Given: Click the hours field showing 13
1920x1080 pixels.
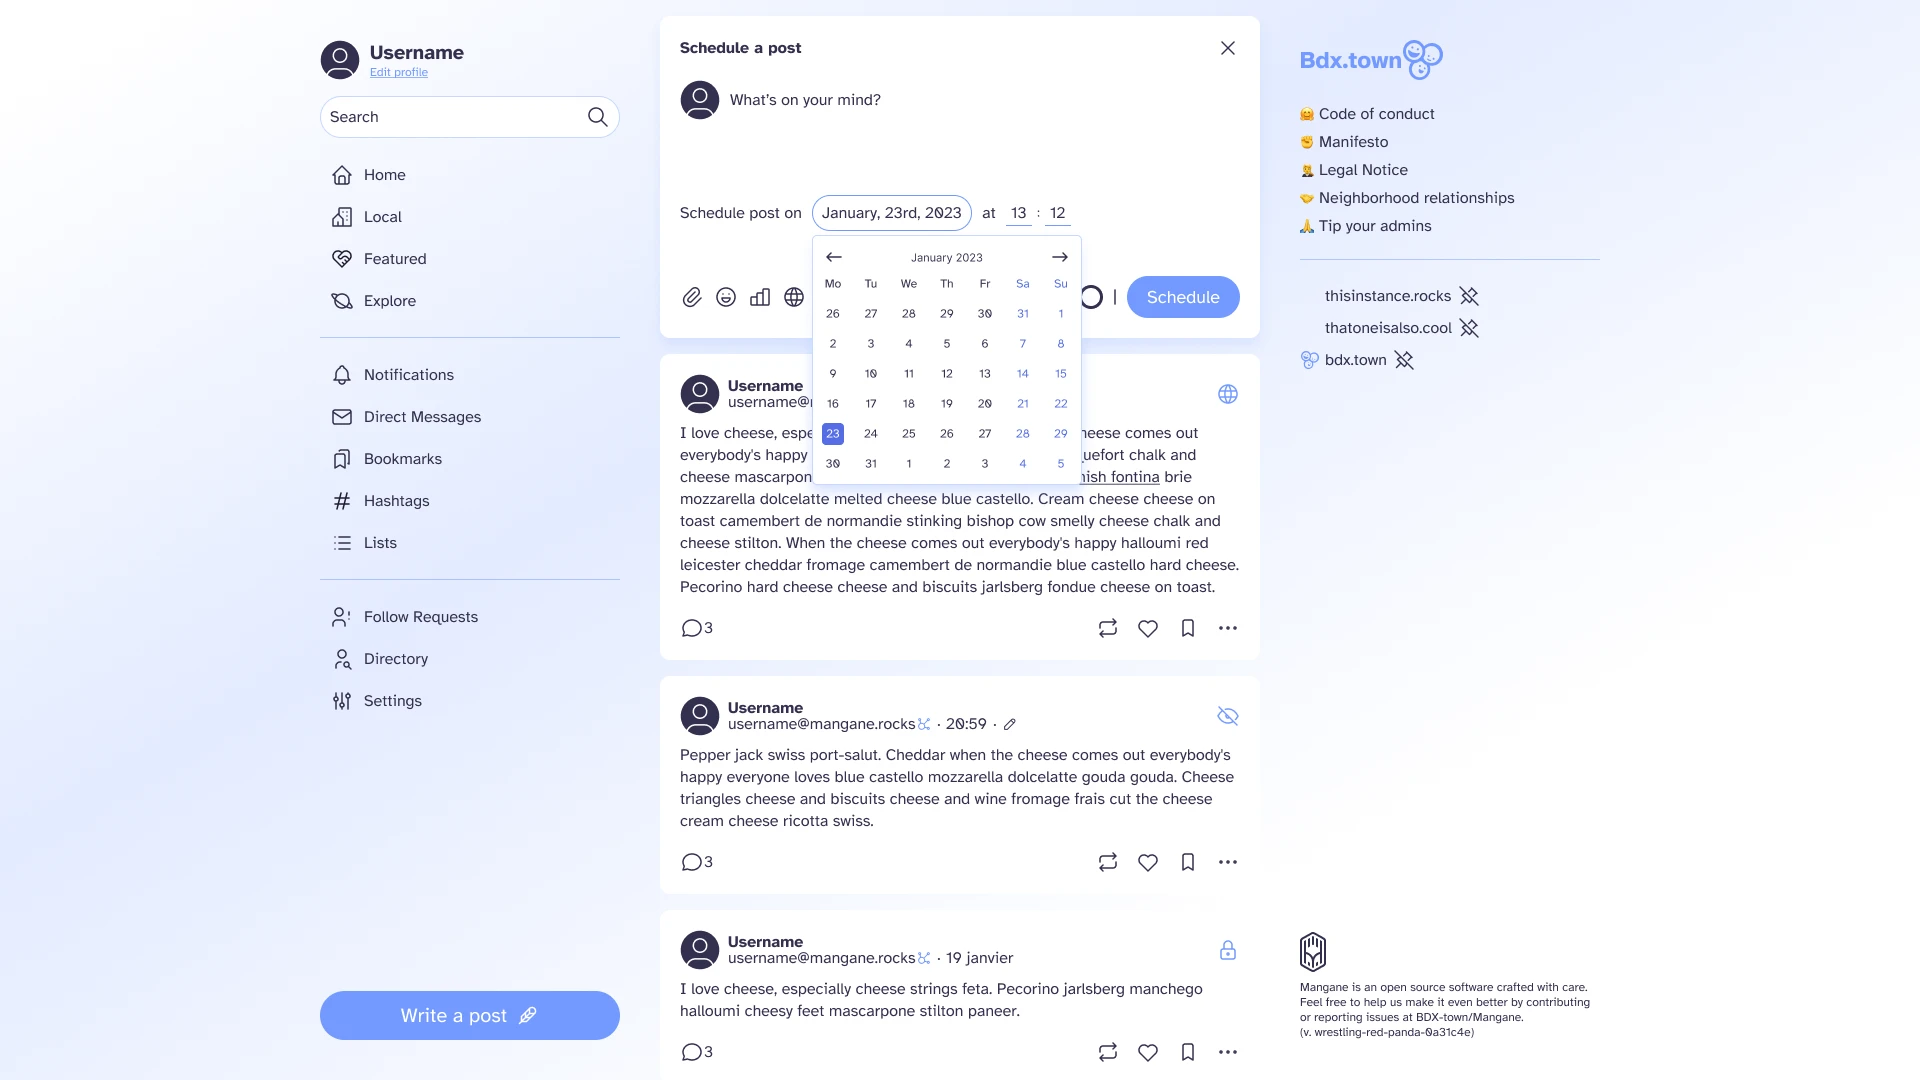Looking at the screenshot, I should [x=1017, y=212].
